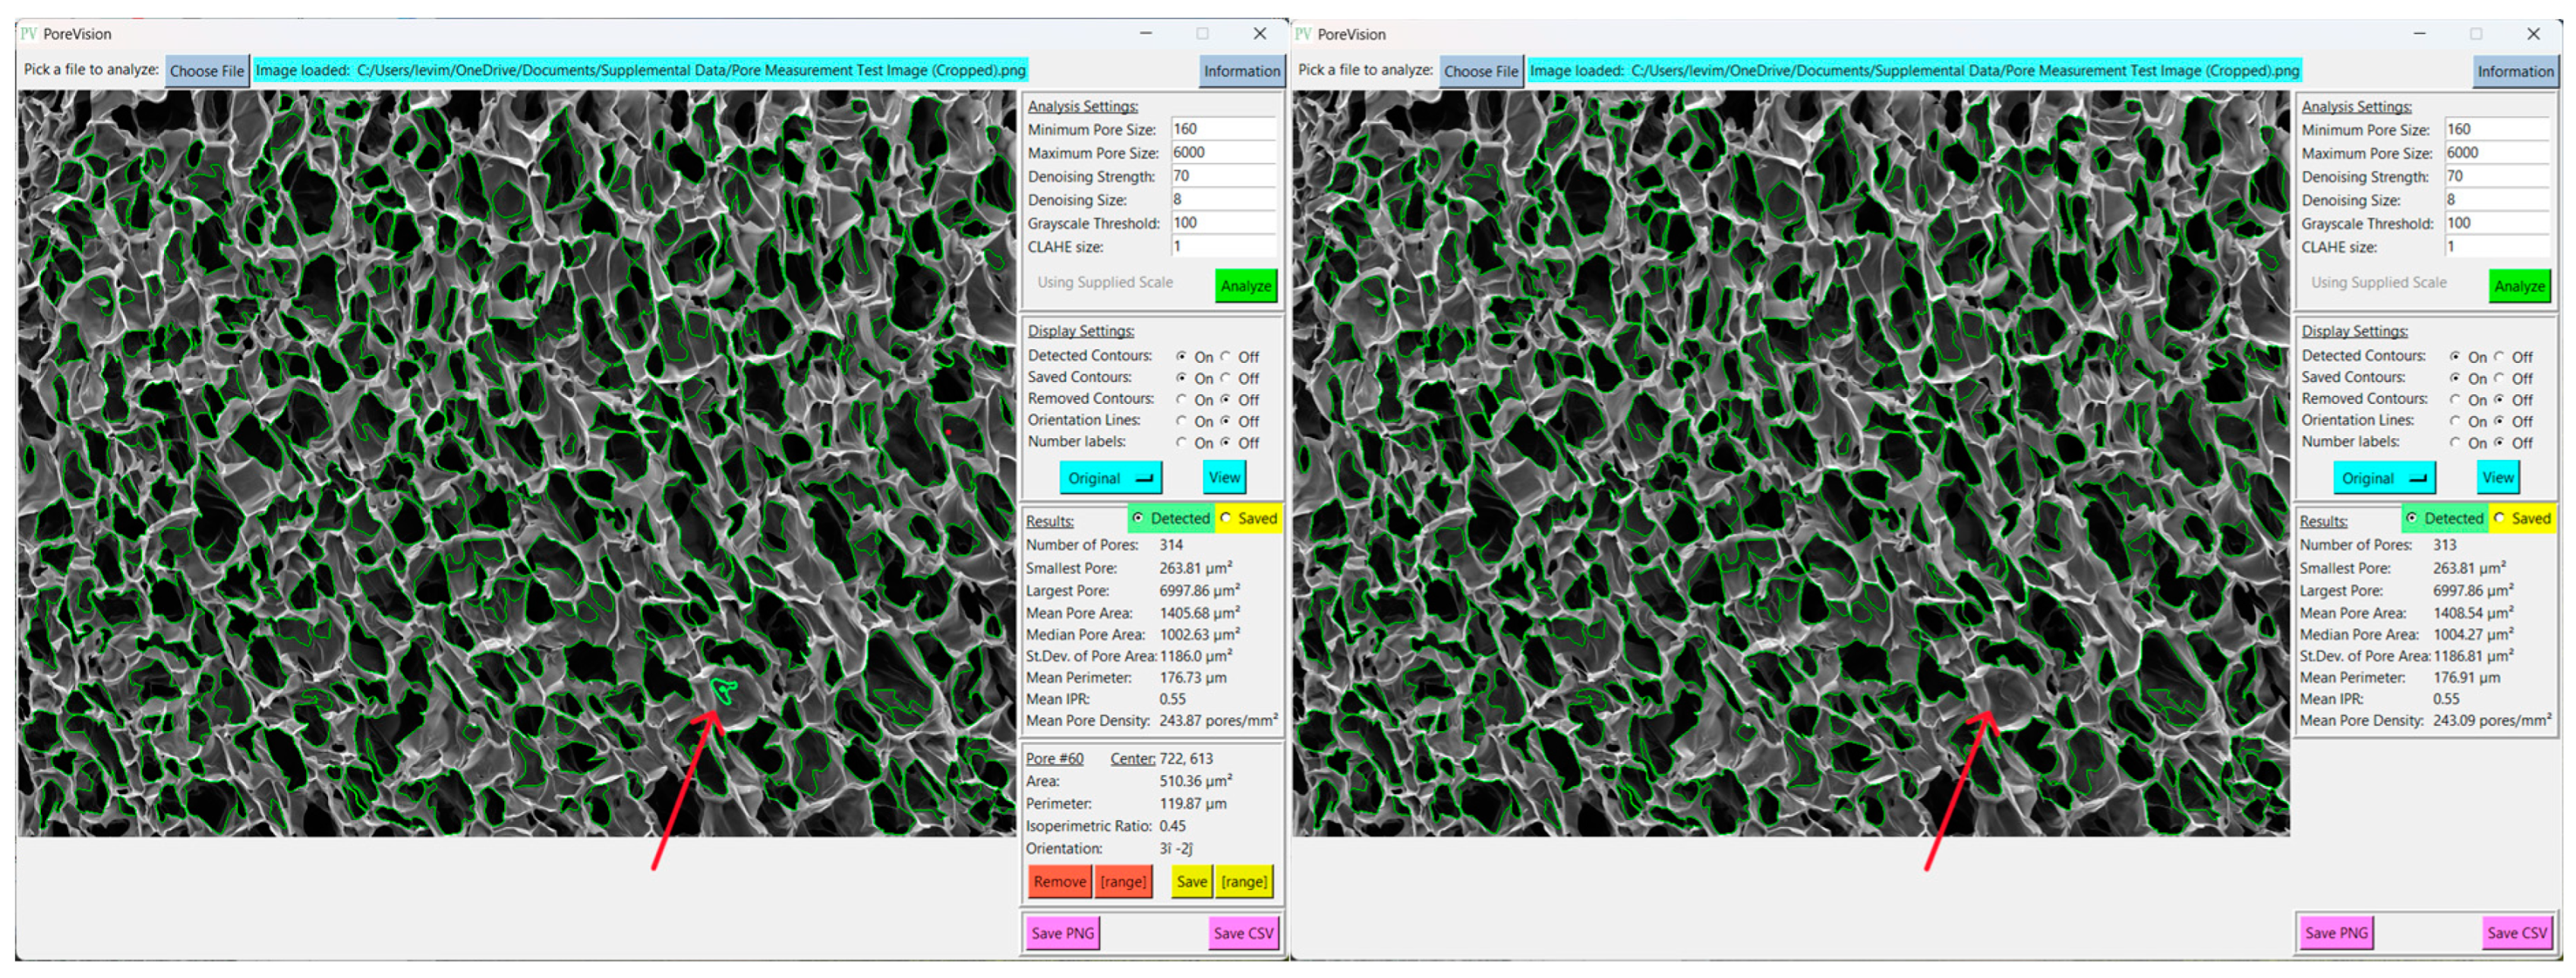Click Grayscale Threshold input field in left window

[x=1222, y=223]
